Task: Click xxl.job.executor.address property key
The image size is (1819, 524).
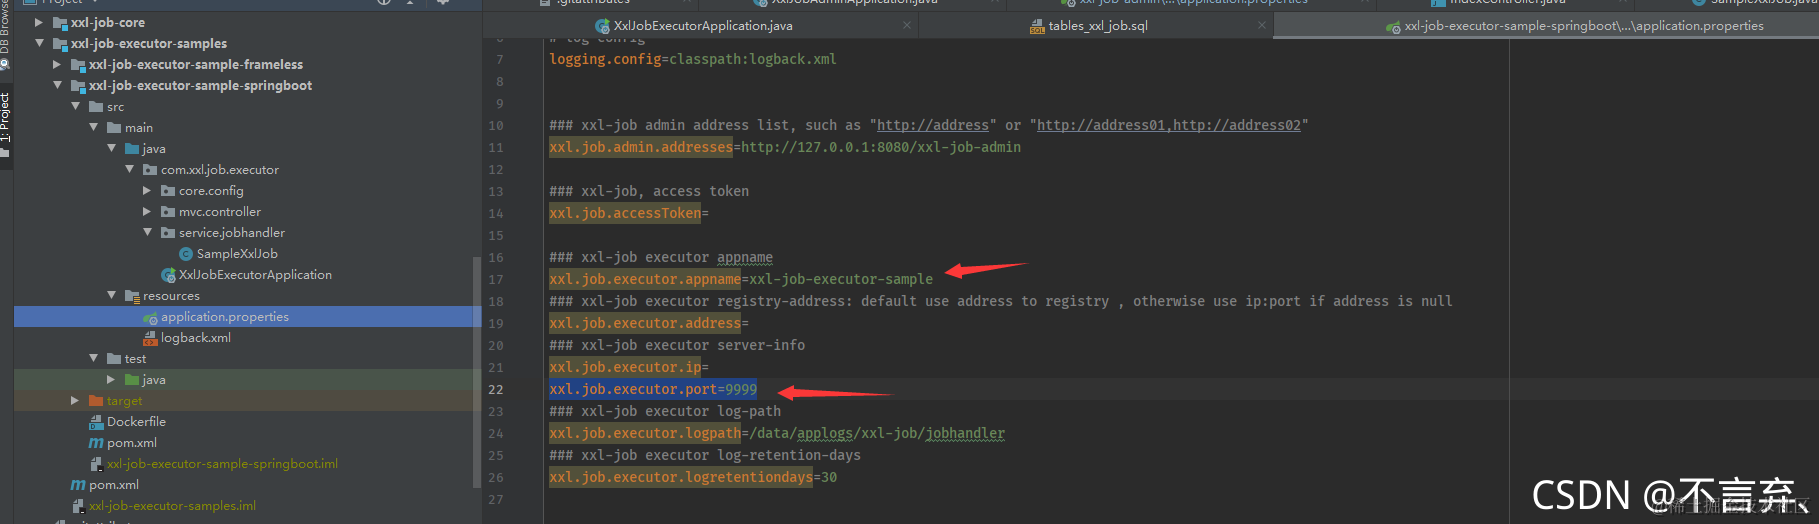Action: tap(645, 323)
